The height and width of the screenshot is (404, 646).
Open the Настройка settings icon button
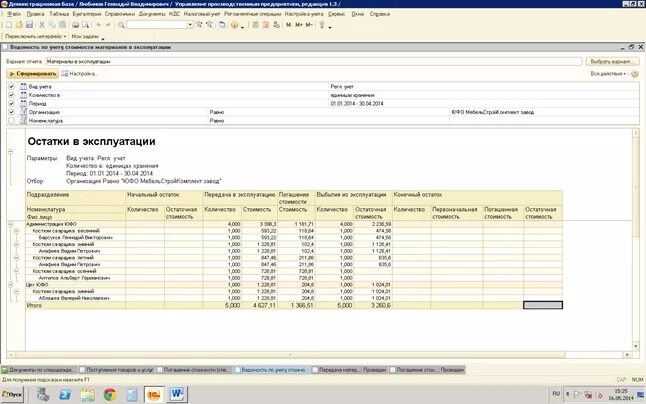(x=80, y=74)
